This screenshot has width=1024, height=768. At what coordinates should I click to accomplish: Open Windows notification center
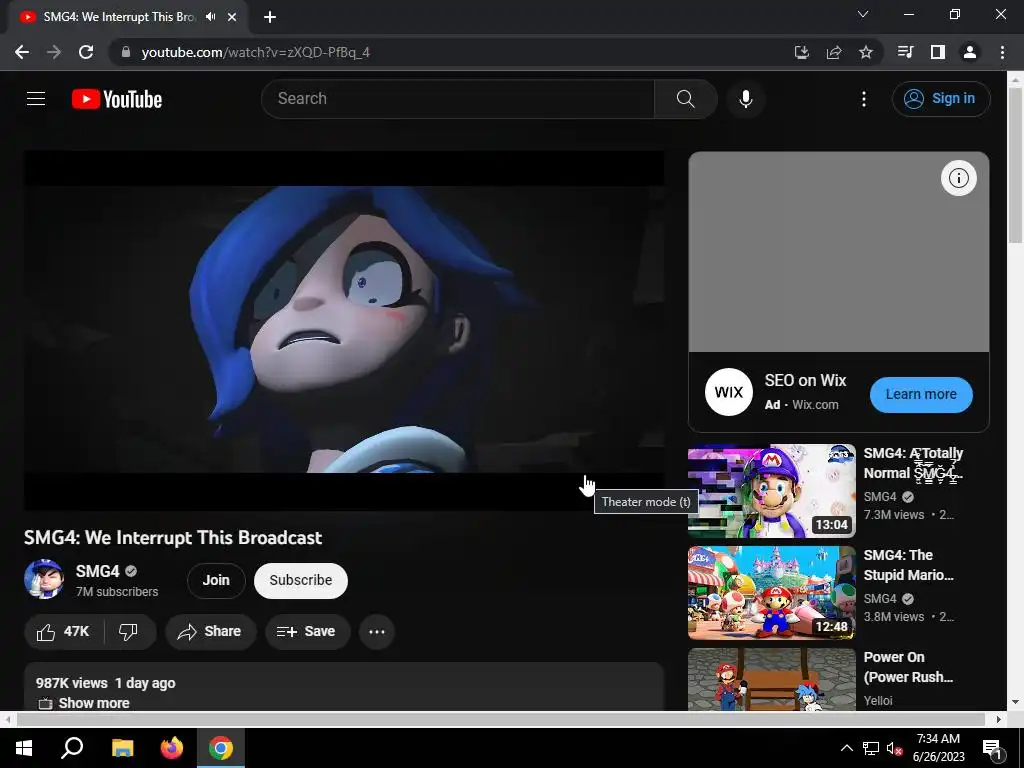coord(992,748)
